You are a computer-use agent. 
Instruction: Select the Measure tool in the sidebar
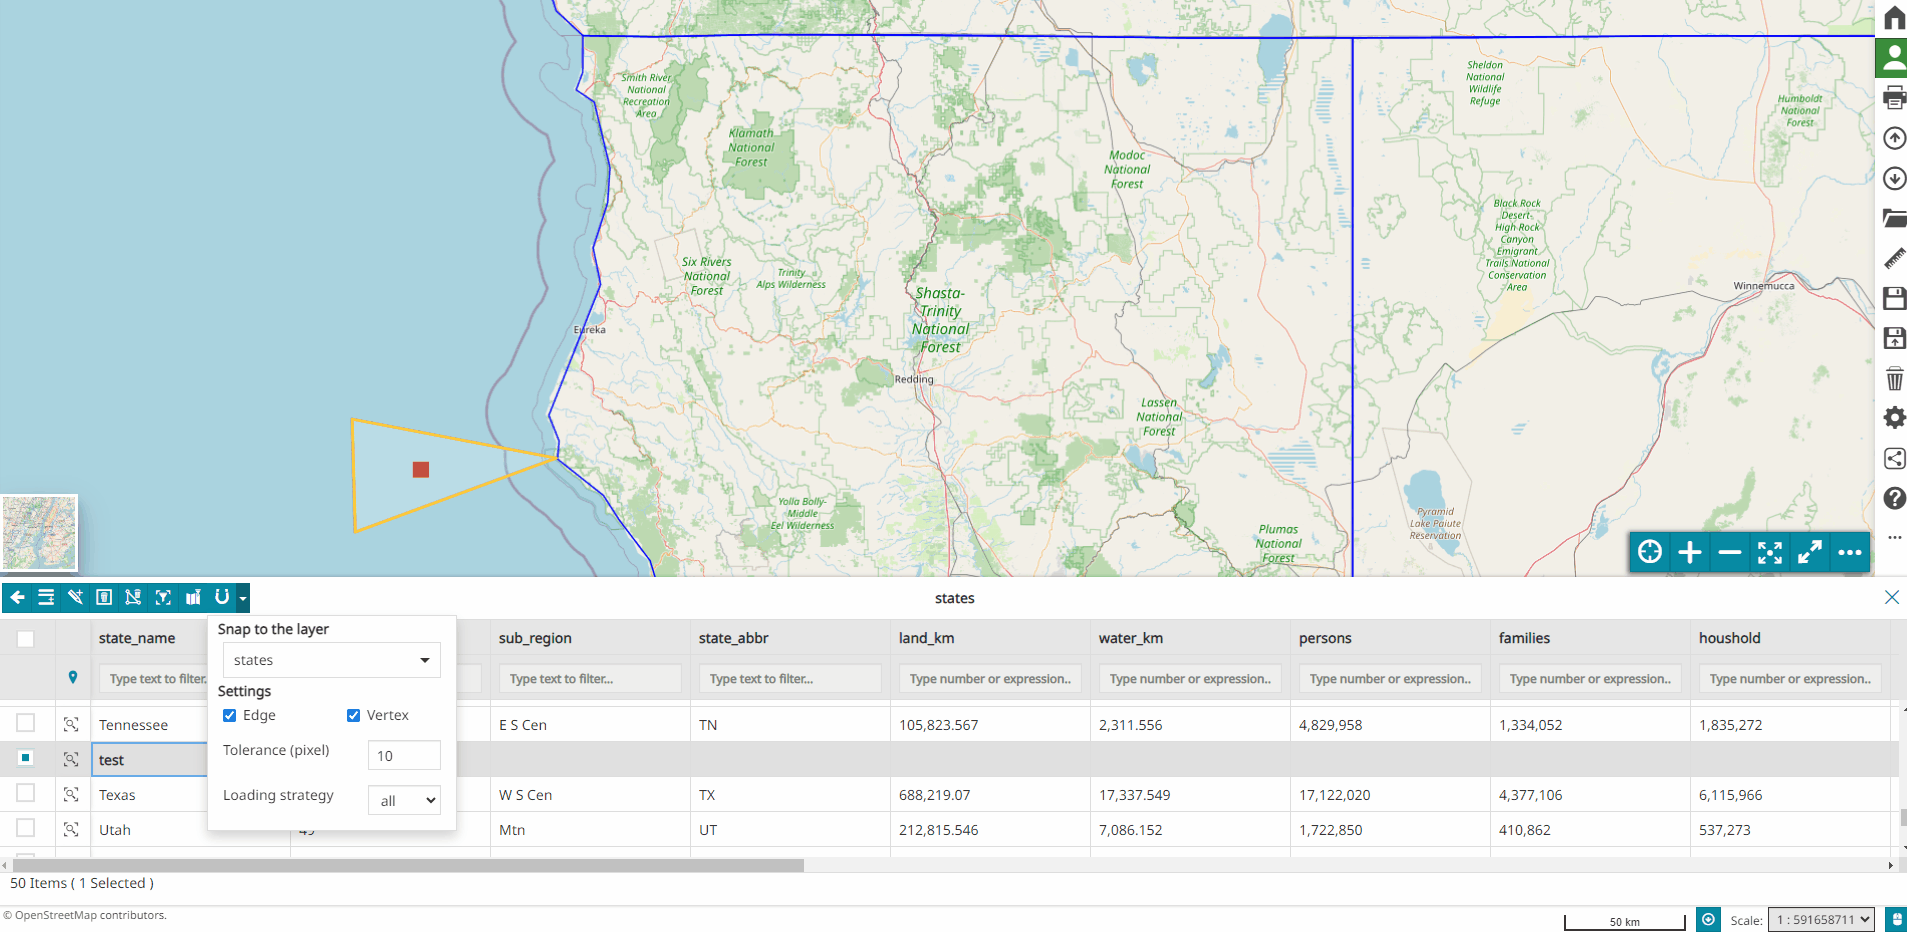(1893, 258)
